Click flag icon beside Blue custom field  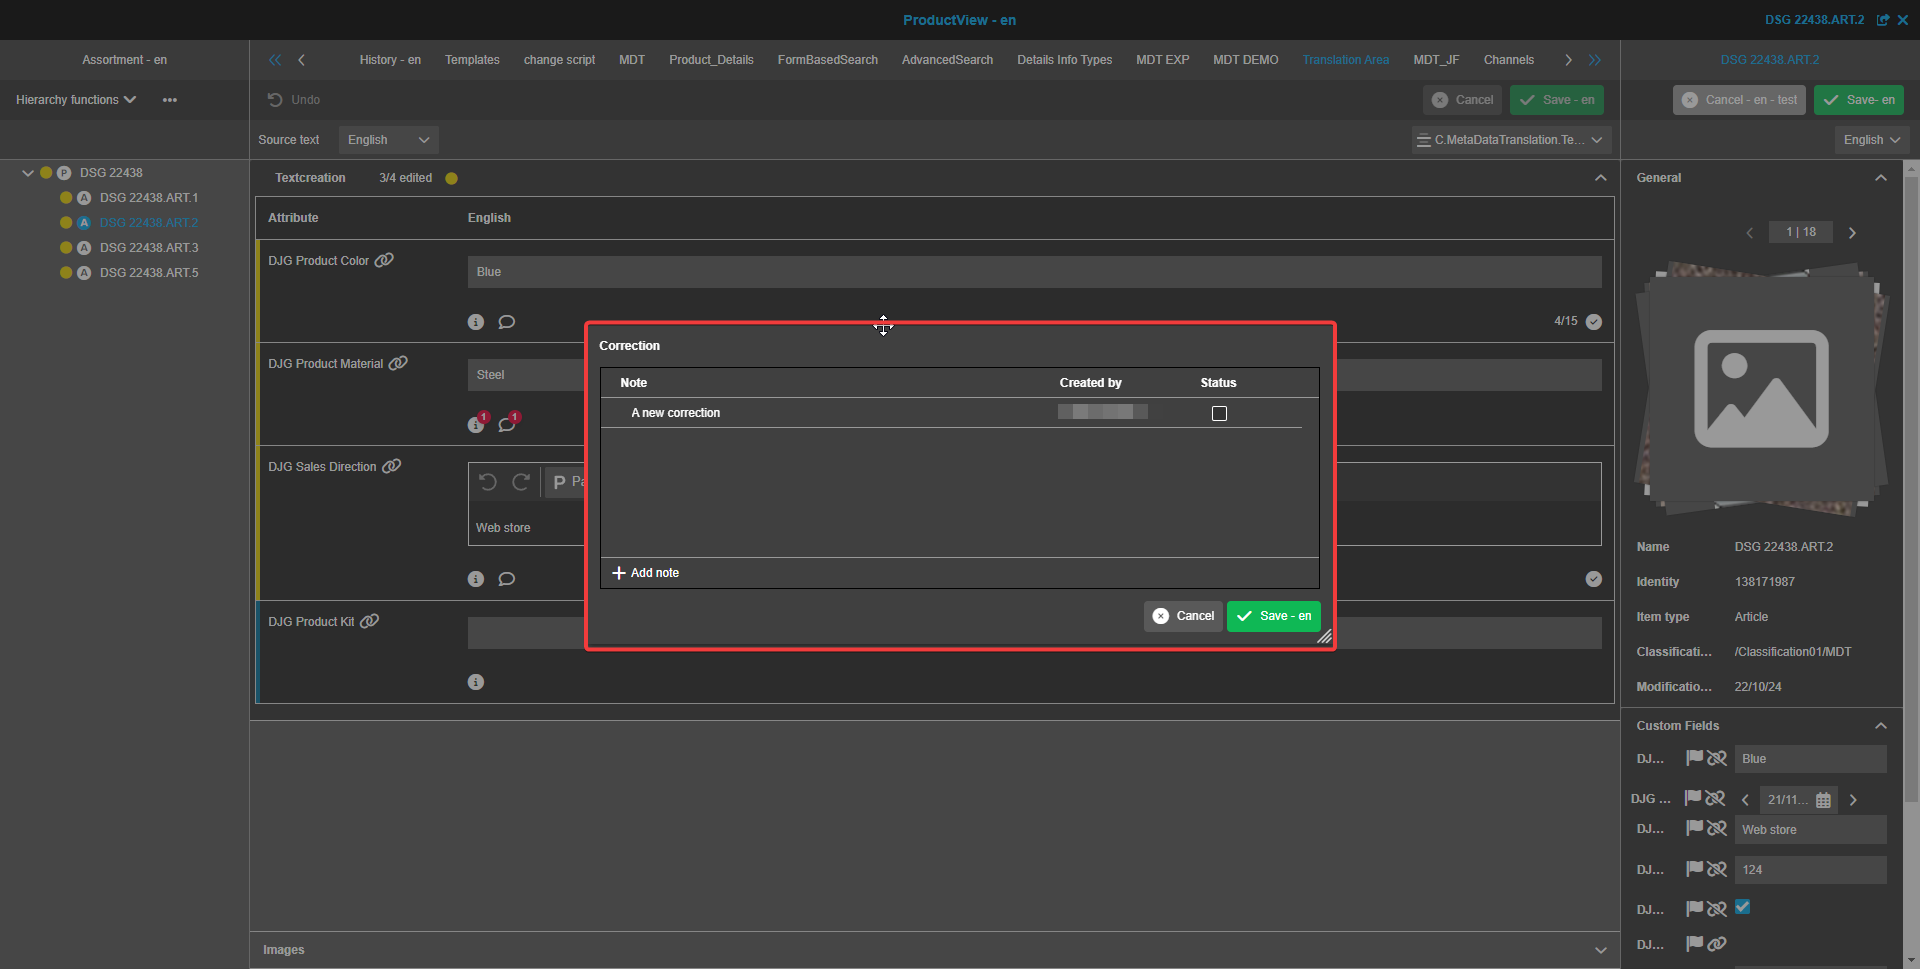[1694, 758]
